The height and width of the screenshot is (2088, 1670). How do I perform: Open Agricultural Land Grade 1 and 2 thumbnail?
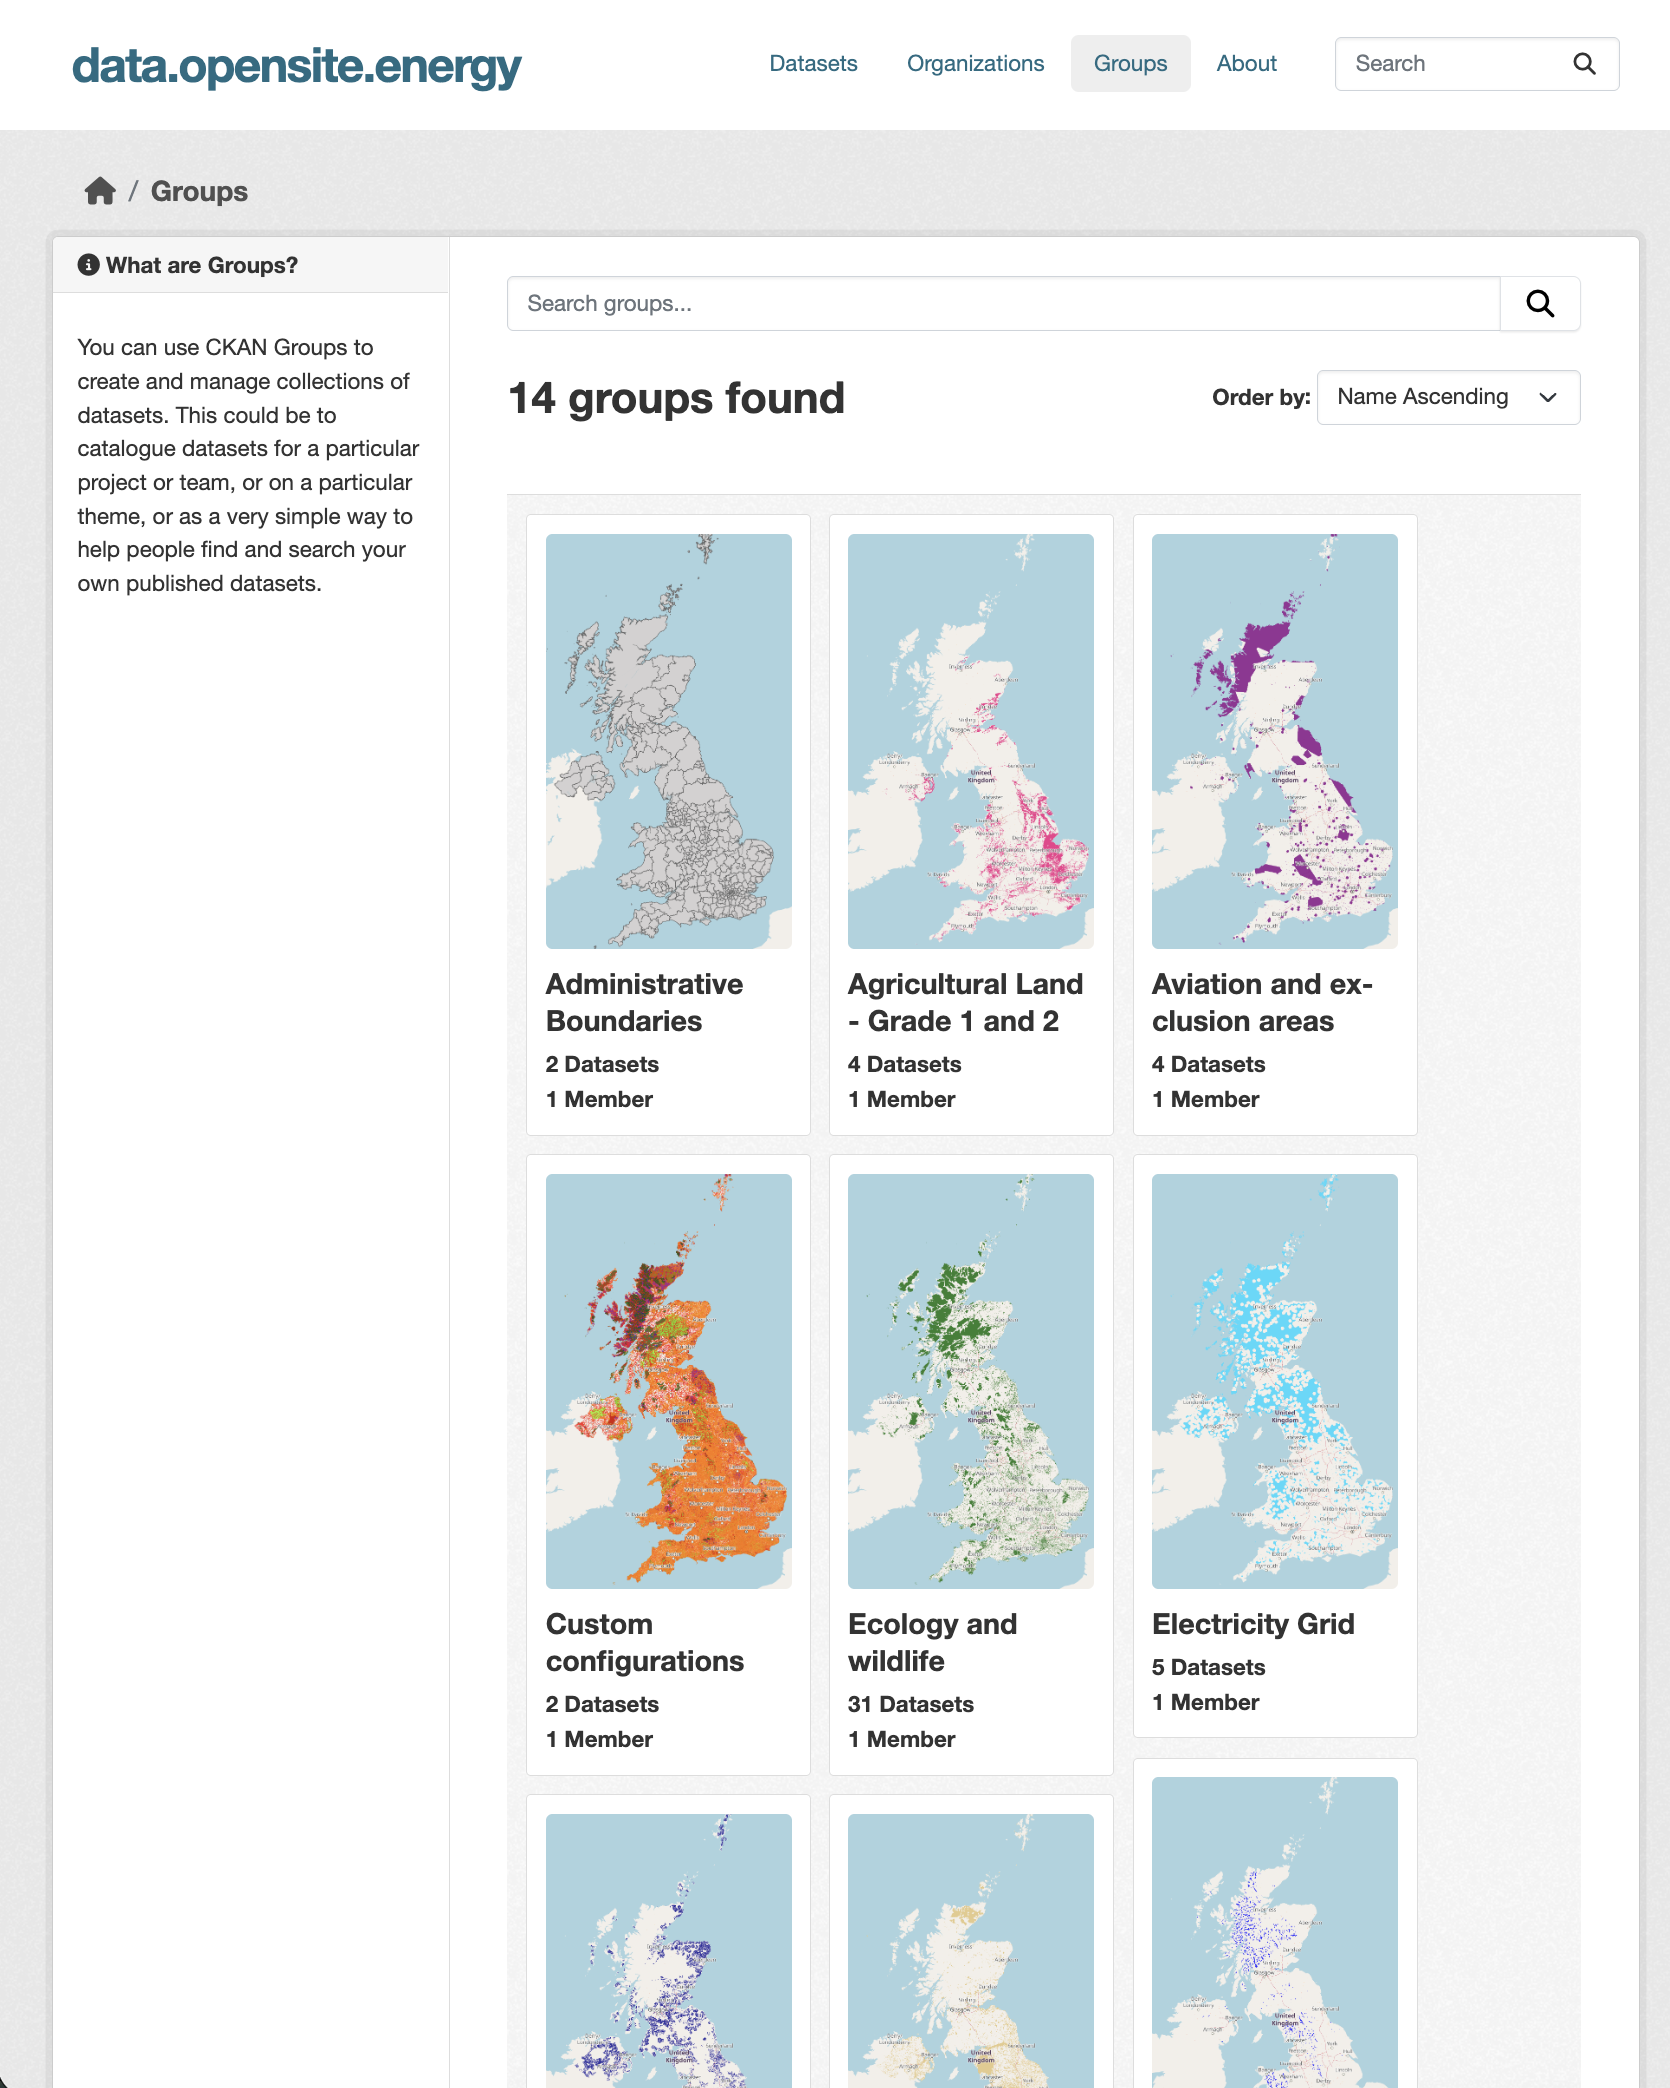click(970, 741)
